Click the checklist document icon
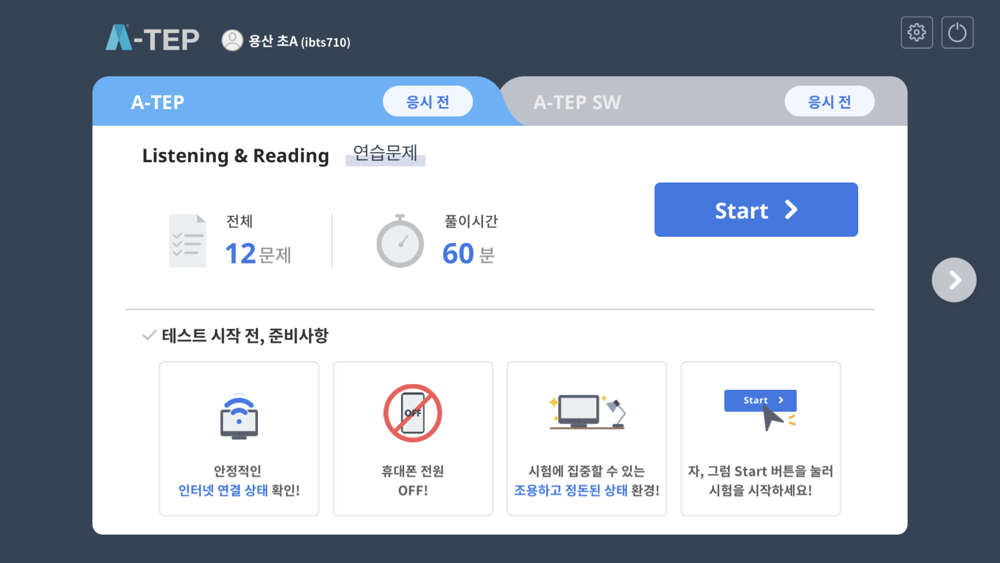1000x563 pixels. (188, 241)
